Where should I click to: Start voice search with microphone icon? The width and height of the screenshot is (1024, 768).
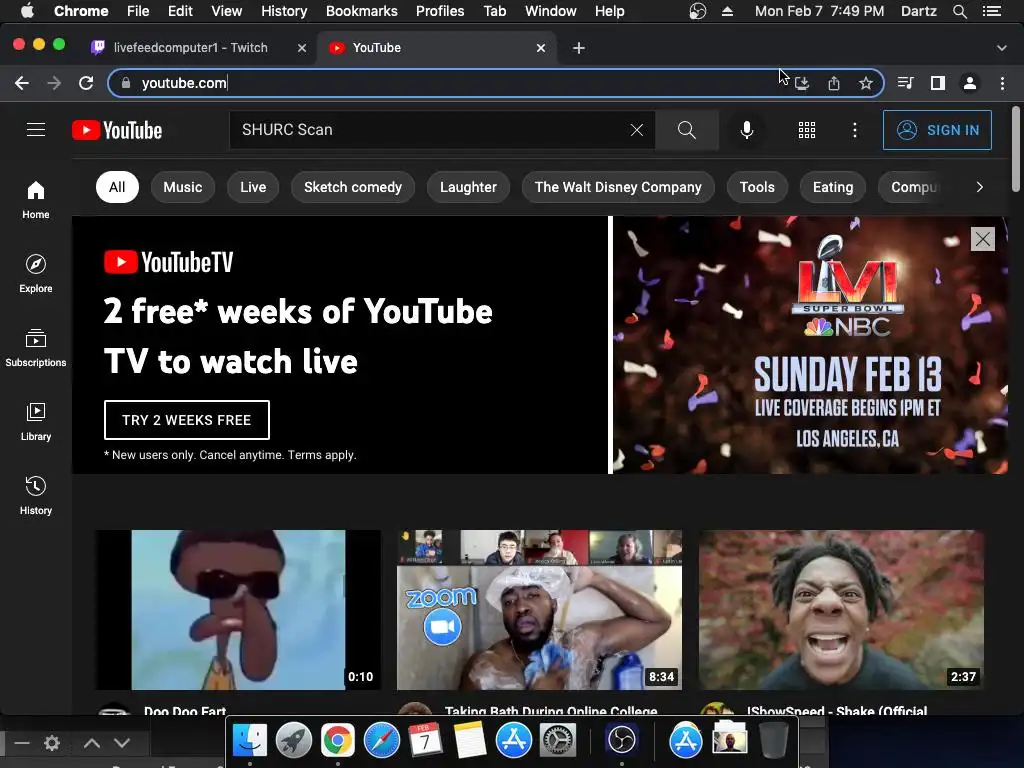pyautogui.click(x=746, y=130)
